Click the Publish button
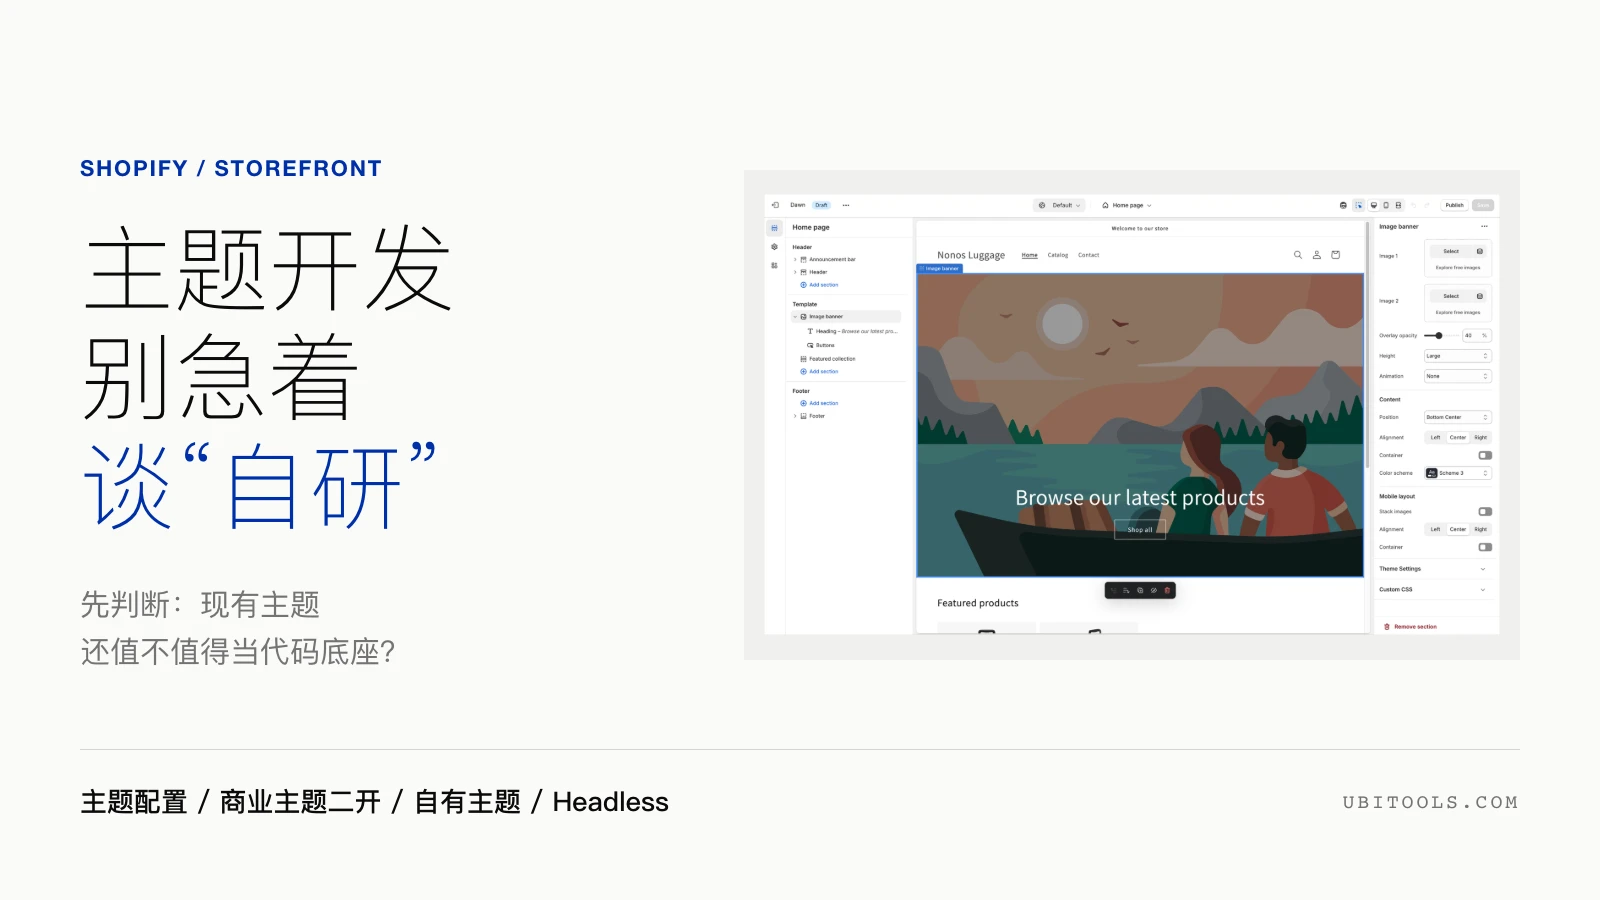The height and width of the screenshot is (900, 1600). point(1454,205)
